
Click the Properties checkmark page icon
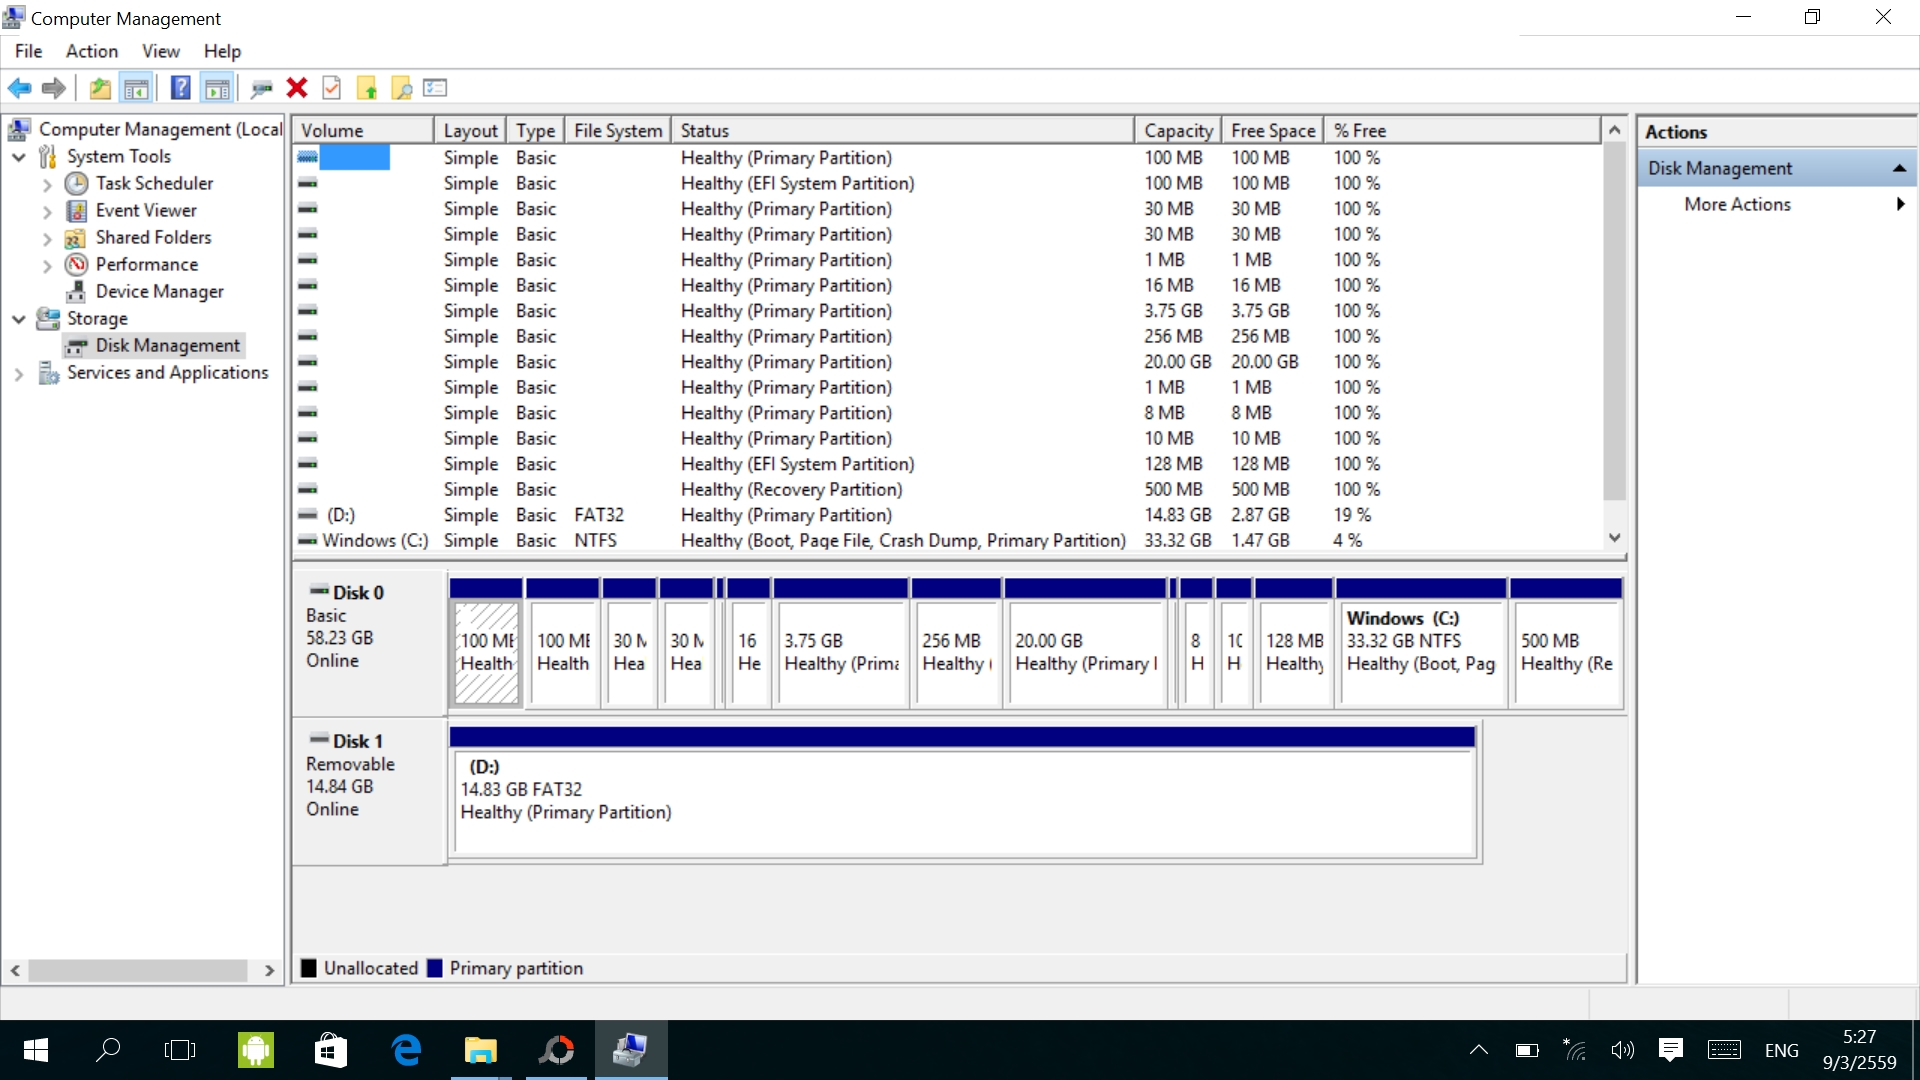(332, 88)
